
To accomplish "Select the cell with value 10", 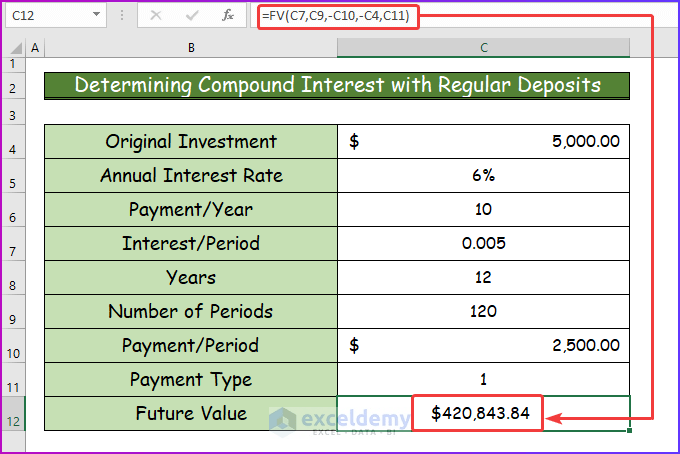I will [x=484, y=209].
